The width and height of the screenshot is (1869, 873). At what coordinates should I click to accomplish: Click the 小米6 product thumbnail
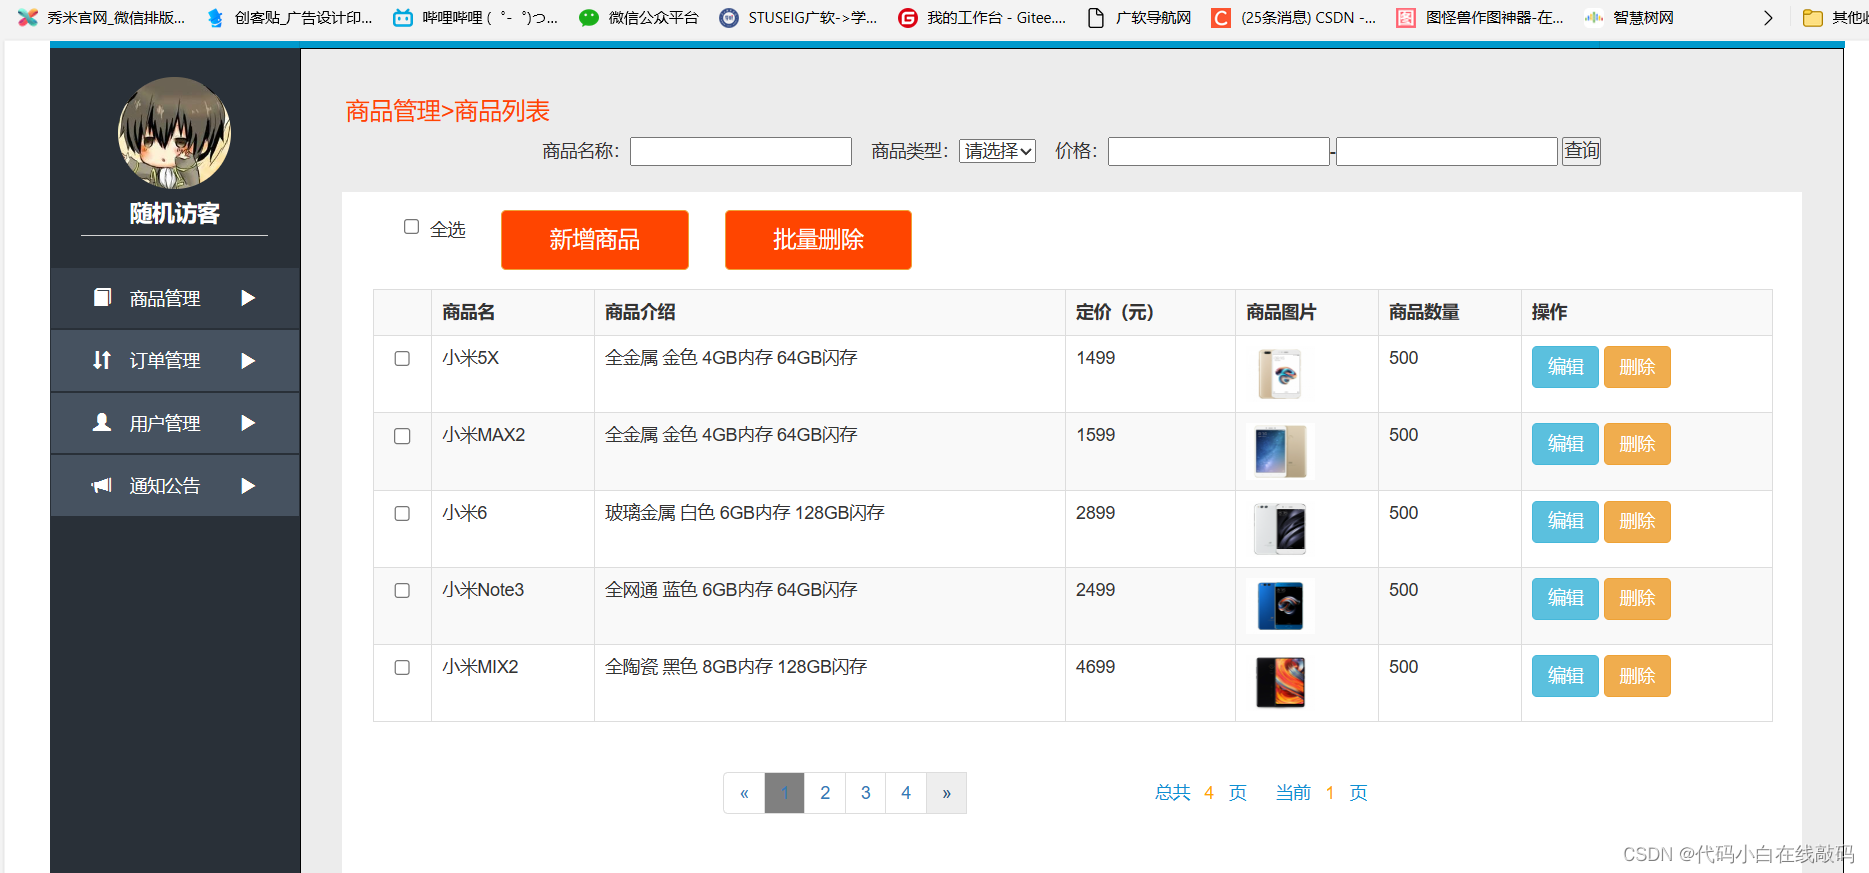[x=1280, y=529]
